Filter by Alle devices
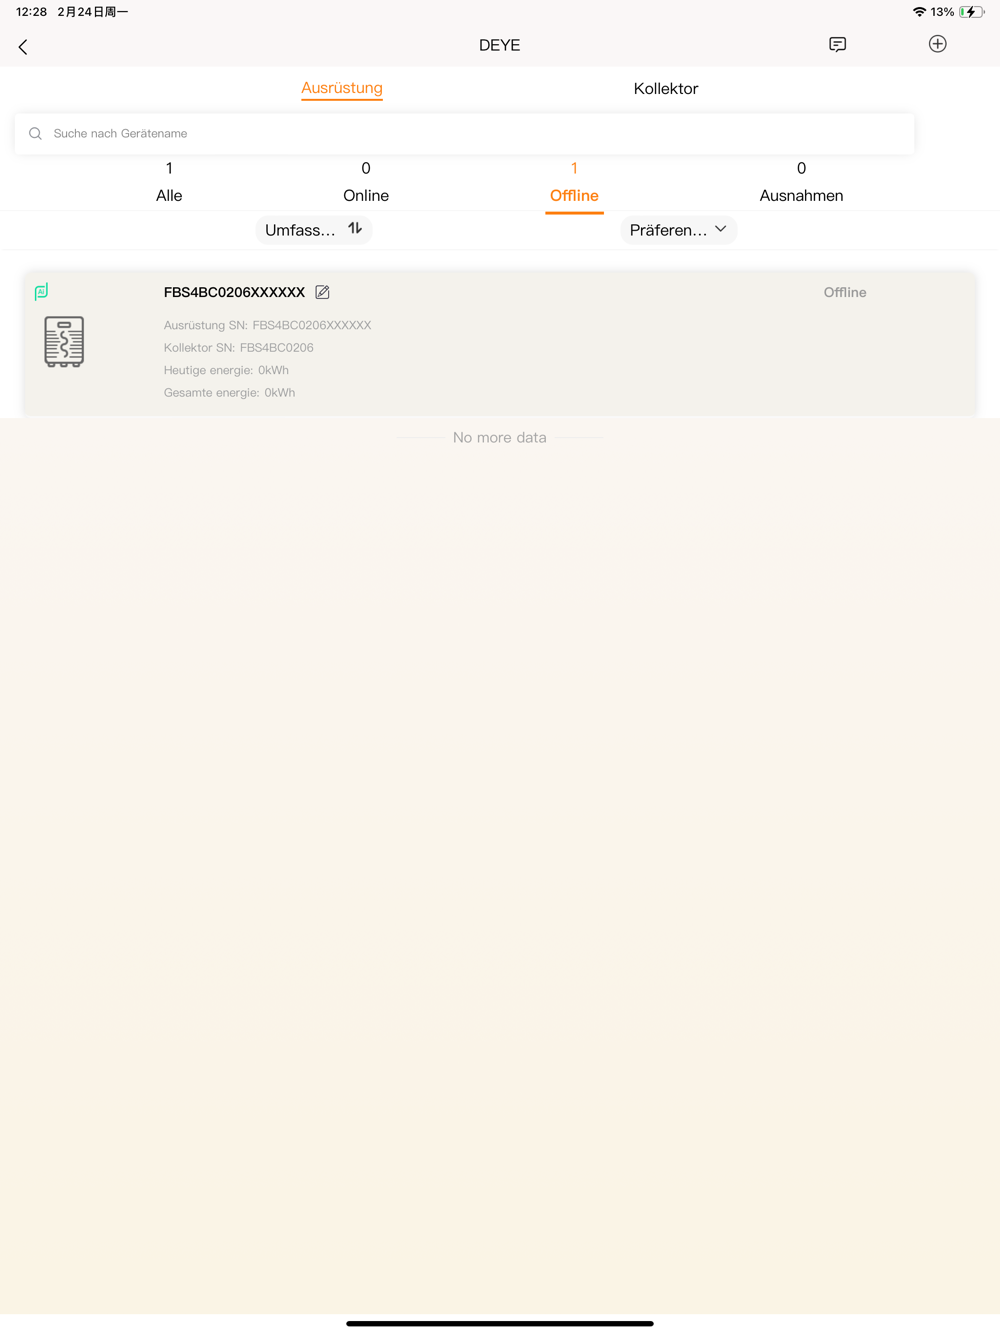This screenshot has width=1000, height=1334. [169, 182]
